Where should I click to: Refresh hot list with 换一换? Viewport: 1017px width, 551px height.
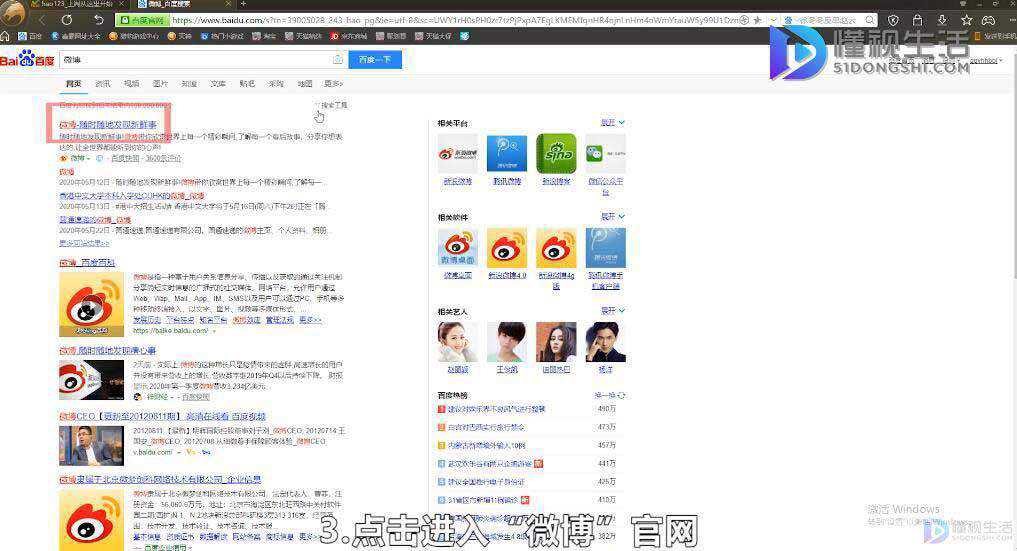tap(610, 395)
